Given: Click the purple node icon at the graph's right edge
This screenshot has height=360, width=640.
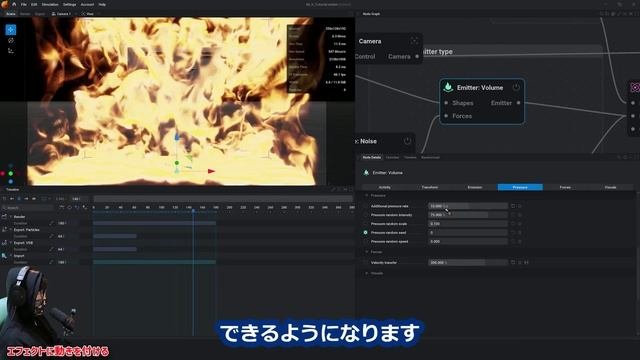Looking at the screenshot, I should click(635, 87).
